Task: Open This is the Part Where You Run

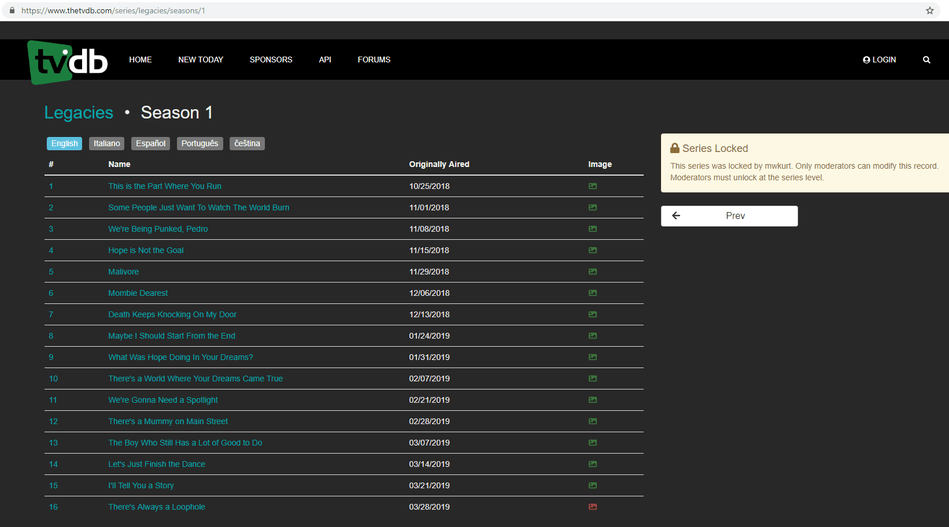Action: click(x=165, y=186)
